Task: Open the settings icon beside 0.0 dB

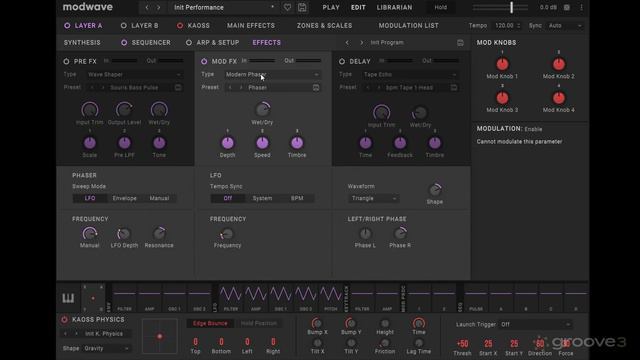Action: [x=567, y=7]
